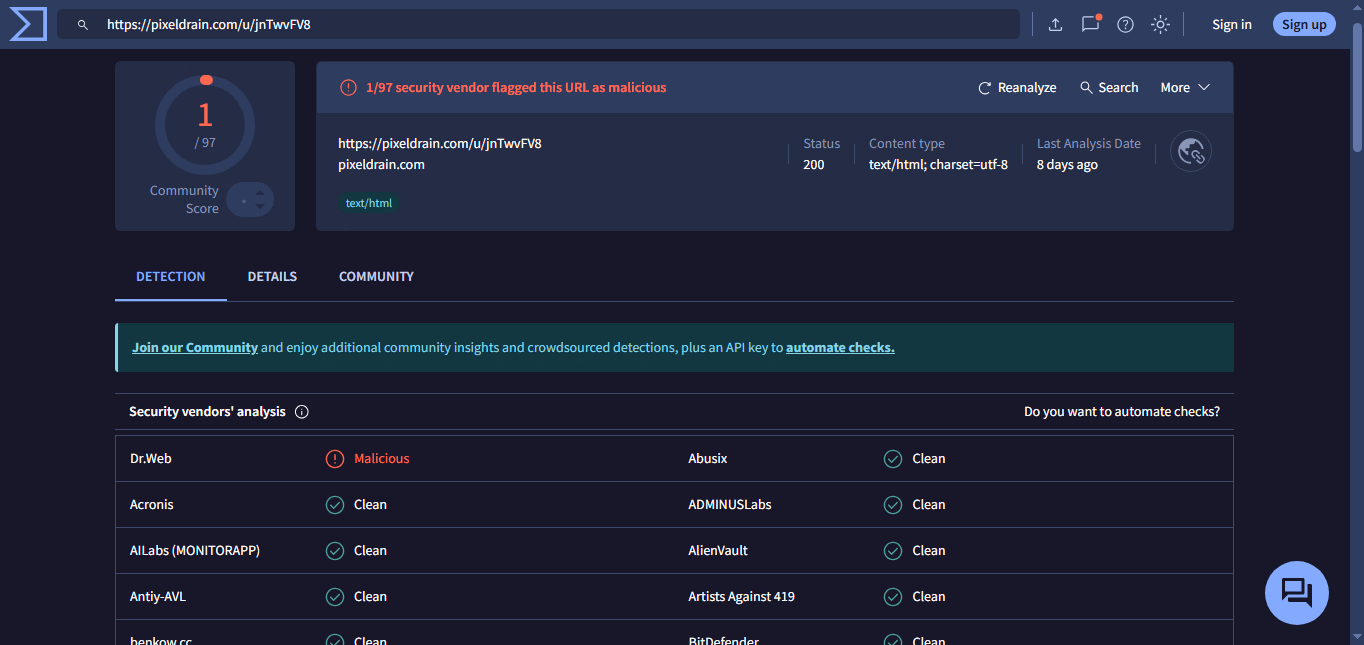Click the flagged as malicious banner text
1364x645 pixels.
point(516,88)
